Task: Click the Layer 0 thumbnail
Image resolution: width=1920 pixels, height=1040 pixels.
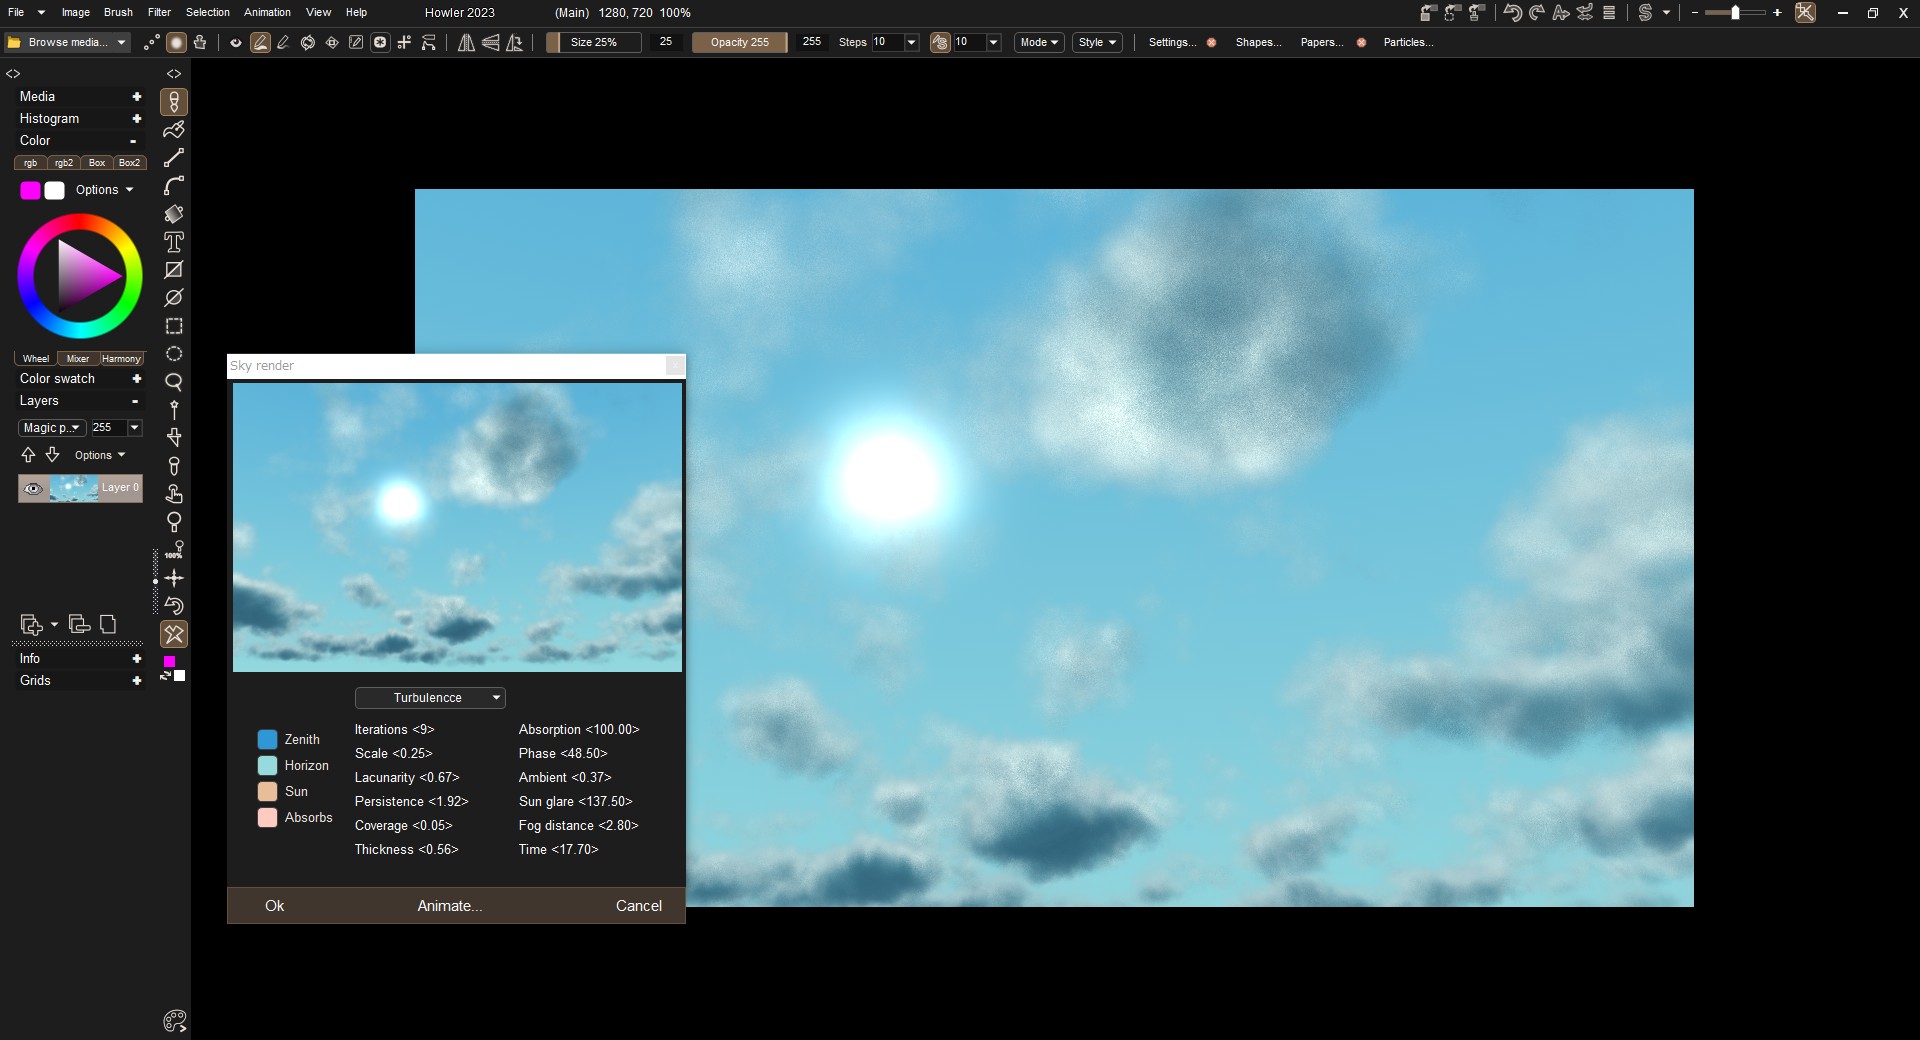Action: point(73,488)
